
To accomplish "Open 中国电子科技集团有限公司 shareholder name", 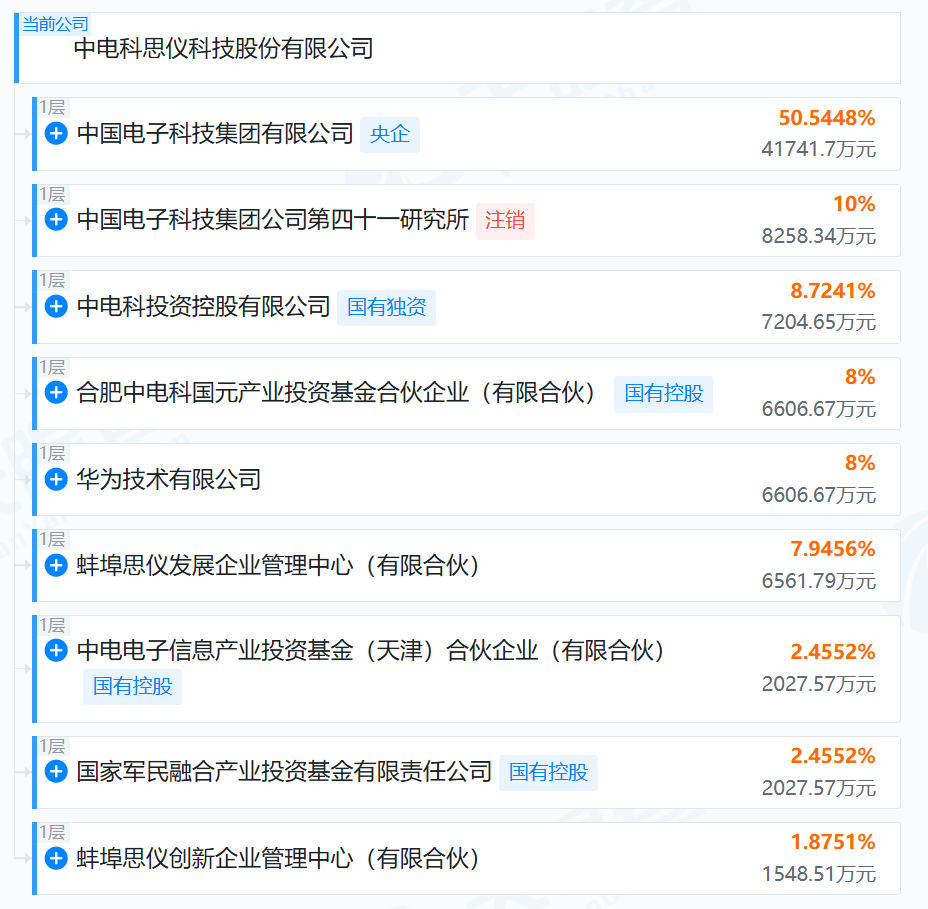I will pos(215,134).
